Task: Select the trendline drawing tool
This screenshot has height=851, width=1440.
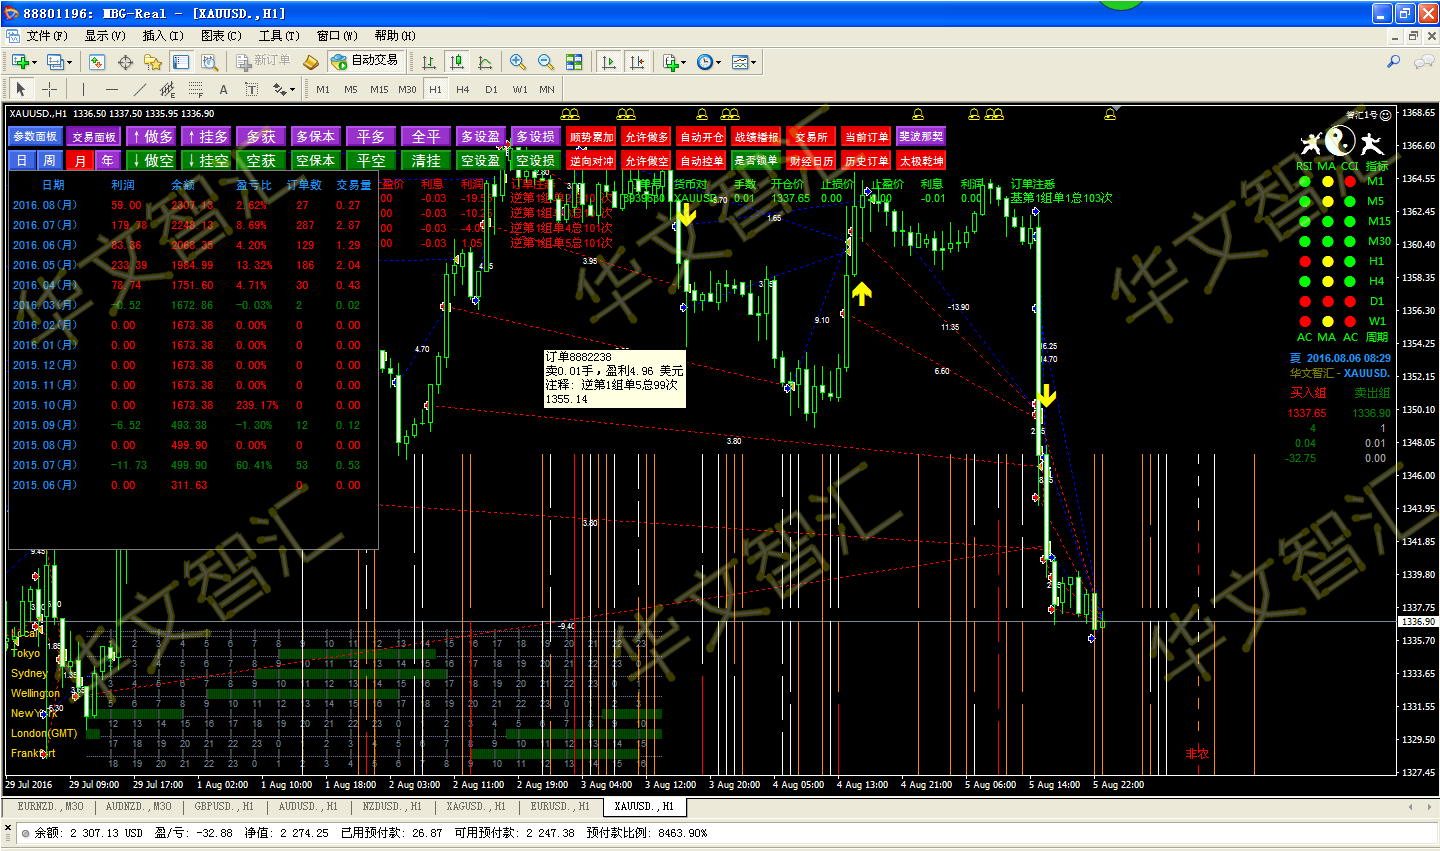Action: coord(139,89)
